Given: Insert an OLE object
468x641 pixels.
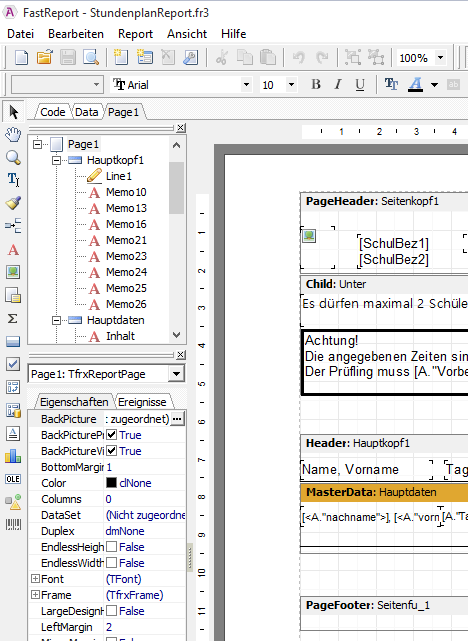Looking at the screenshot, I should [x=13, y=479].
